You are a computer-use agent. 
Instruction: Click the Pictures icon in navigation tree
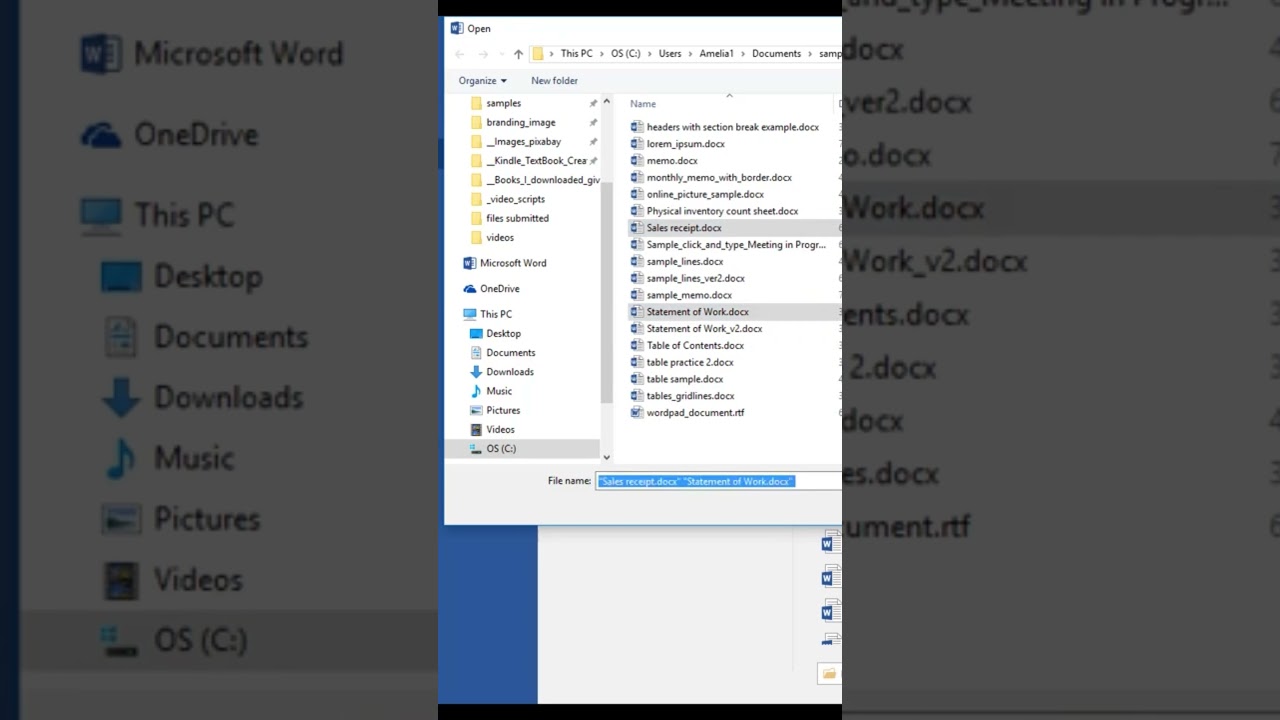coord(476,410)
